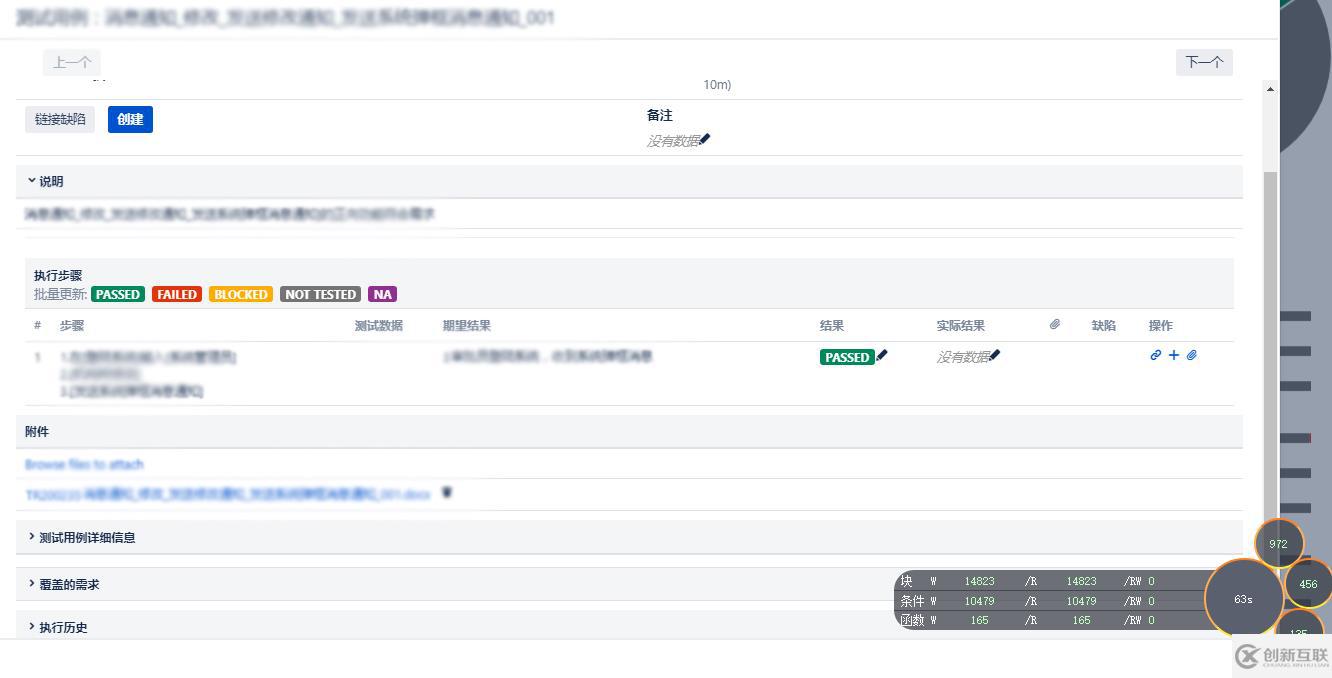Viewport: 1332px width, 678px height.
Task: Delete the attached docx with the trash icon
Action: (x=446, y=492)
